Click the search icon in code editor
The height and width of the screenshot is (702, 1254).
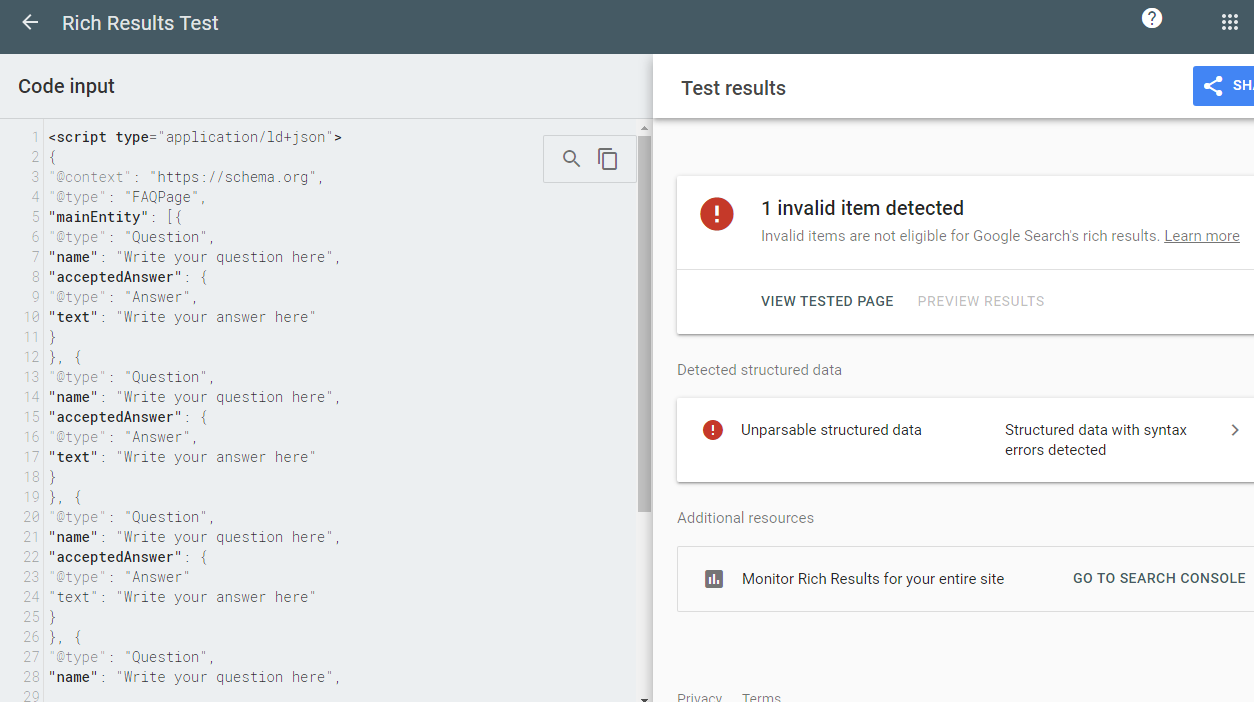point(571,159)
